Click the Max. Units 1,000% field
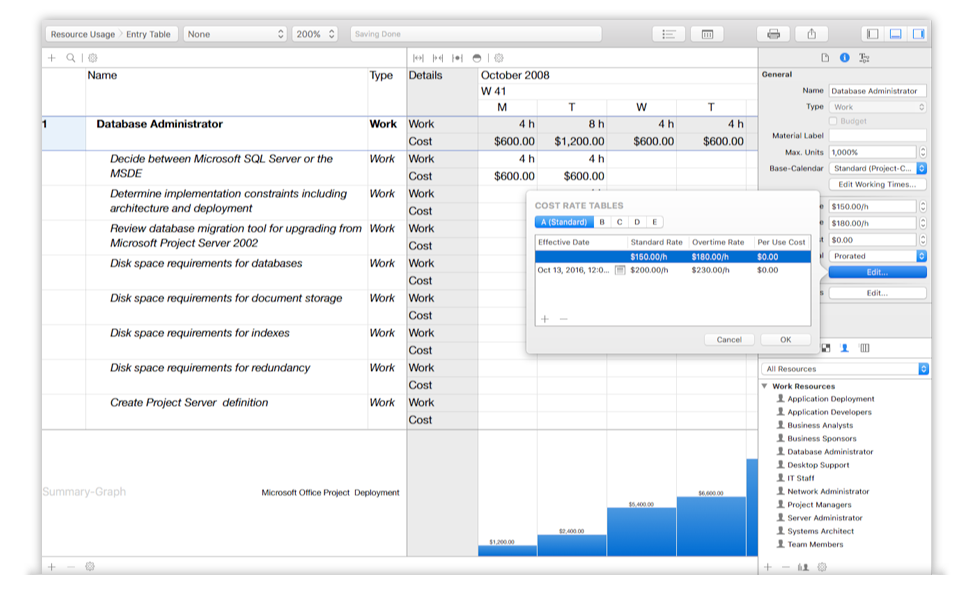The image size is (973, 615). coord(872,152)
